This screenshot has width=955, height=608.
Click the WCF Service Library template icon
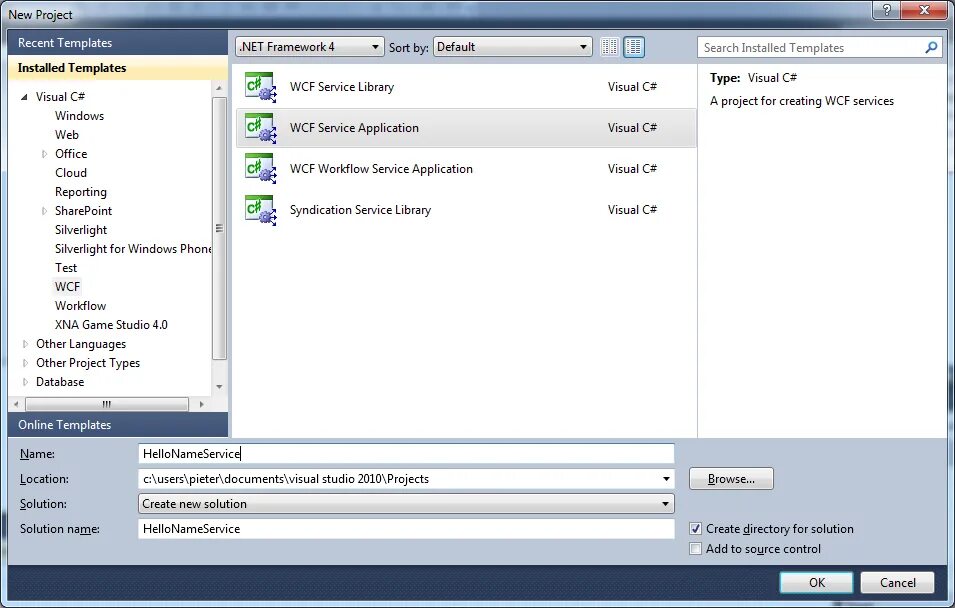tap(261, 87)
